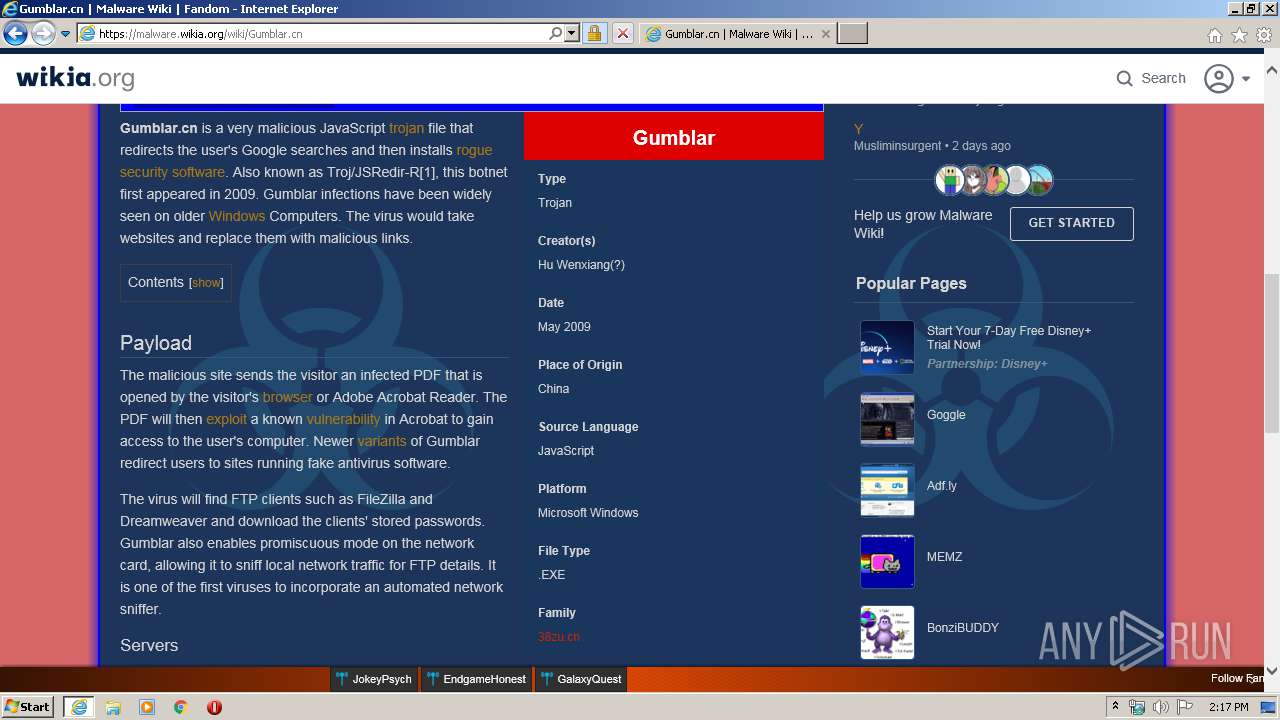Open the 'vulnerability' link
This screenshot has width=1280, height=720.
[343, 419]
